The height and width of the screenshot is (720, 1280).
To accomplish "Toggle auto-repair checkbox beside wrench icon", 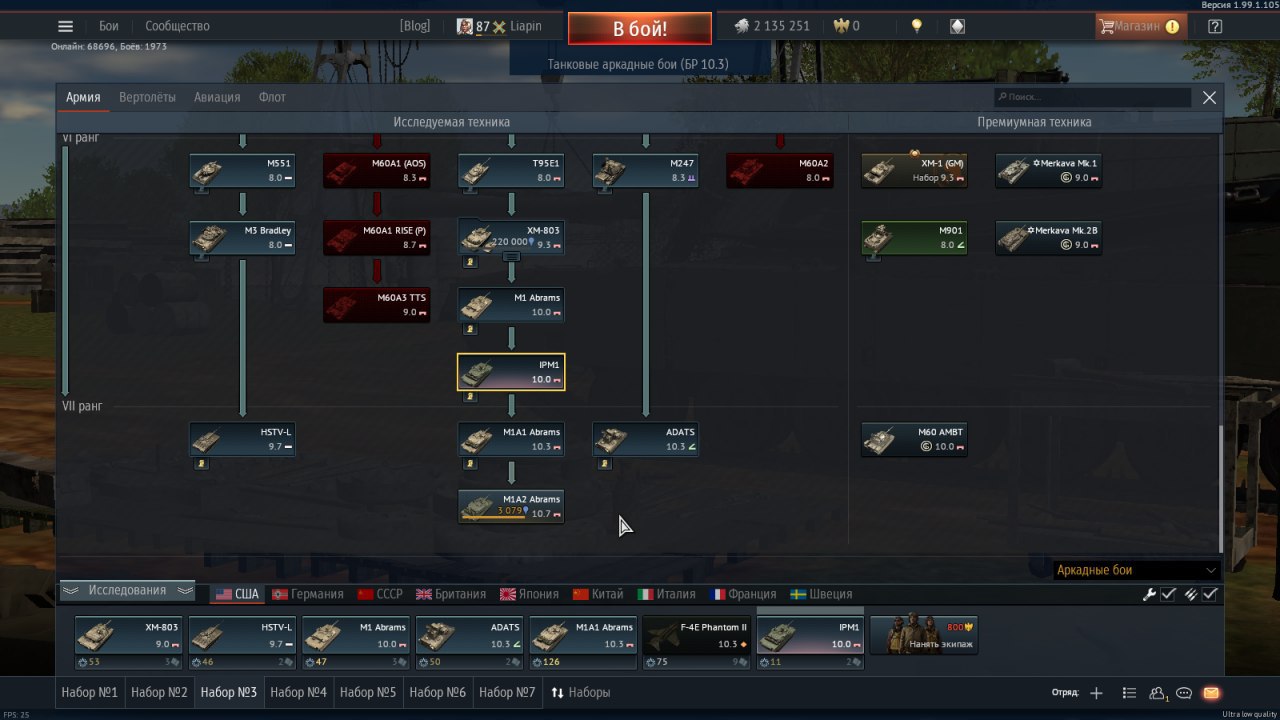I will (1168, 594).
